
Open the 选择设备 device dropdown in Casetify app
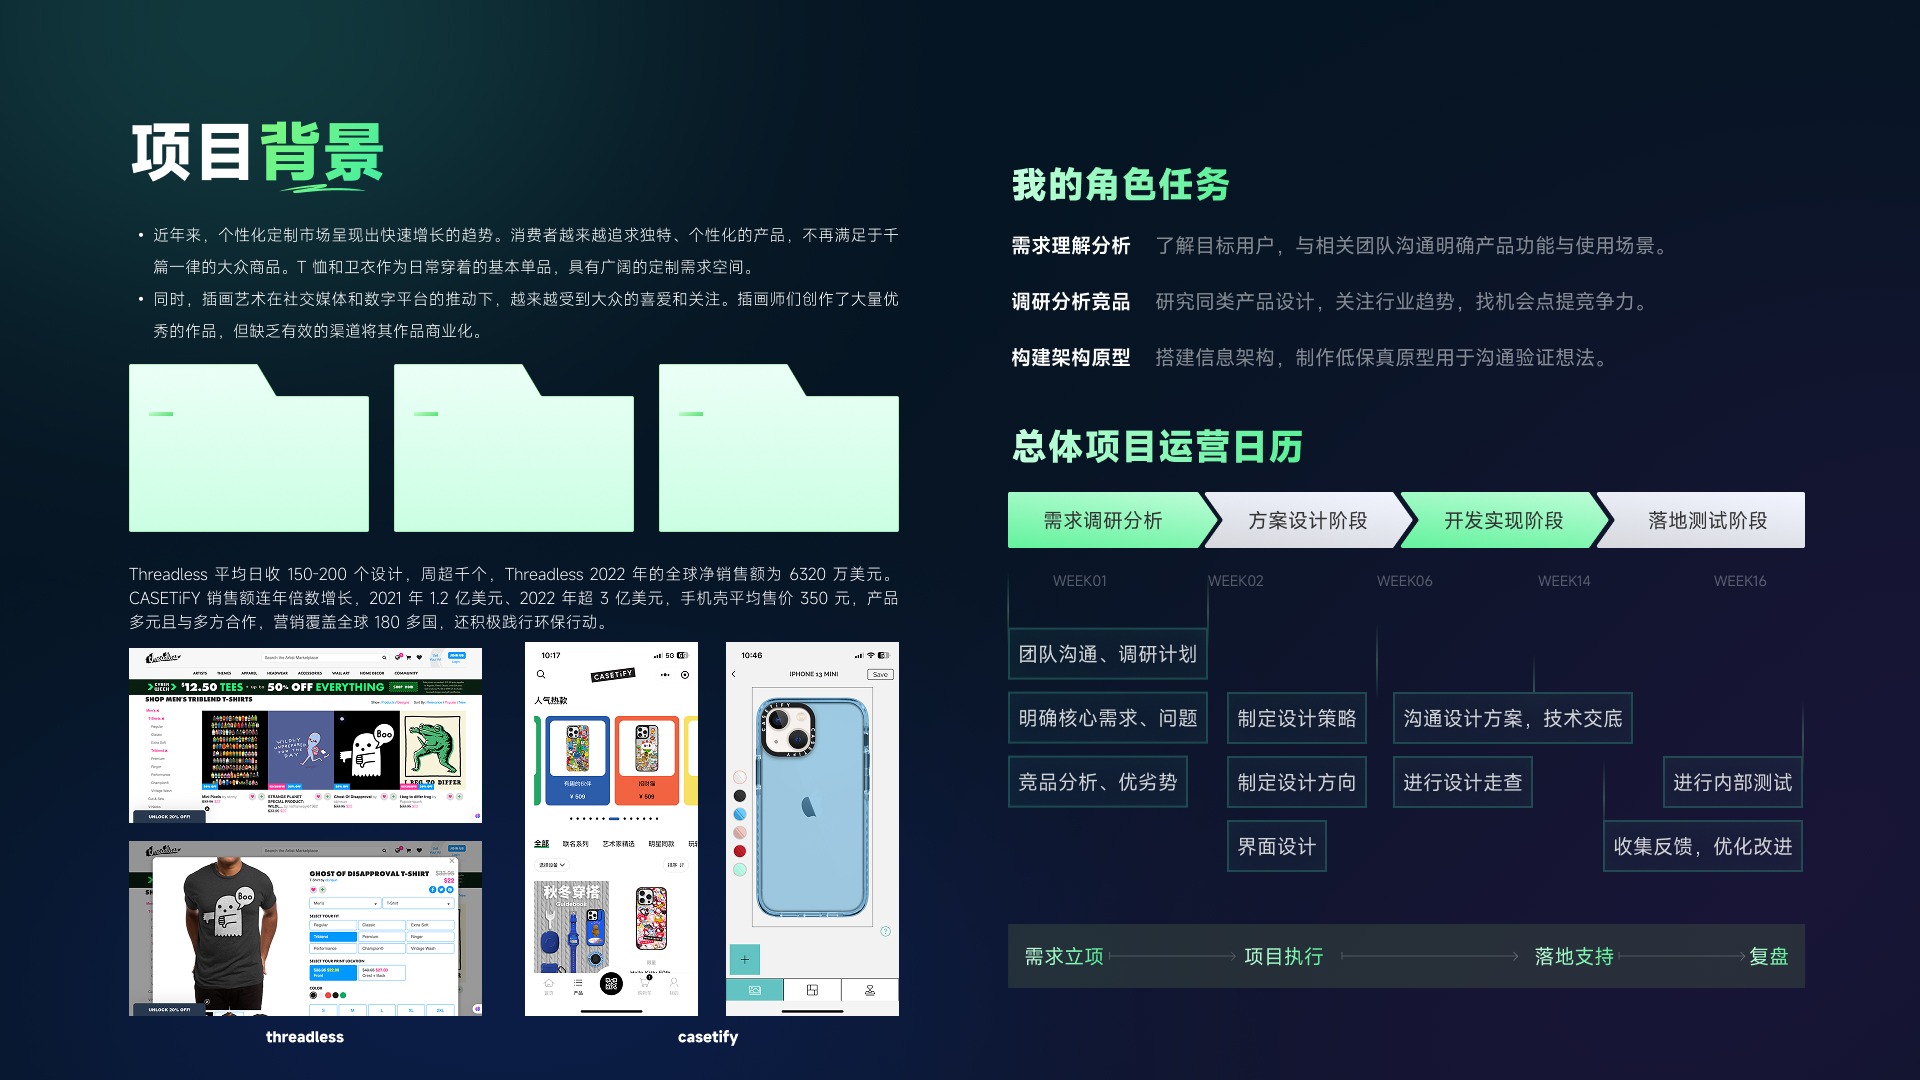pyautogui.click(x=552, y=865)
